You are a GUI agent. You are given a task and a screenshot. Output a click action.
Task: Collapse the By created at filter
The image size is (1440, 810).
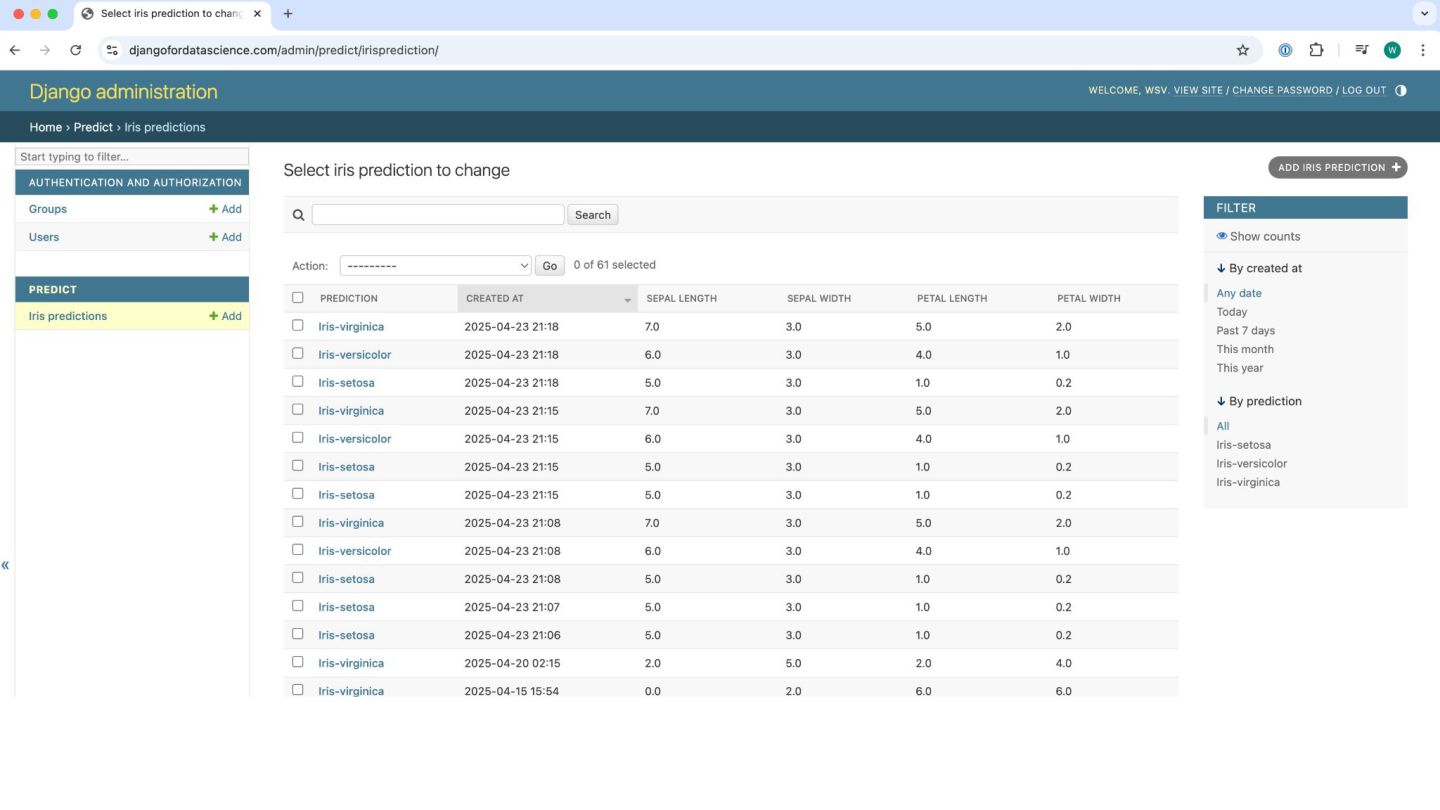coord(1258,268)
